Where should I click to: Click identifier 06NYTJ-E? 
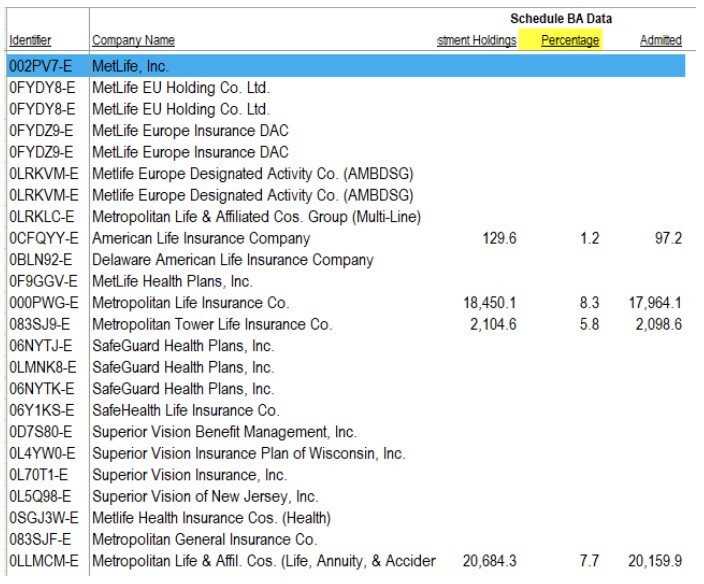pos(40,346)
